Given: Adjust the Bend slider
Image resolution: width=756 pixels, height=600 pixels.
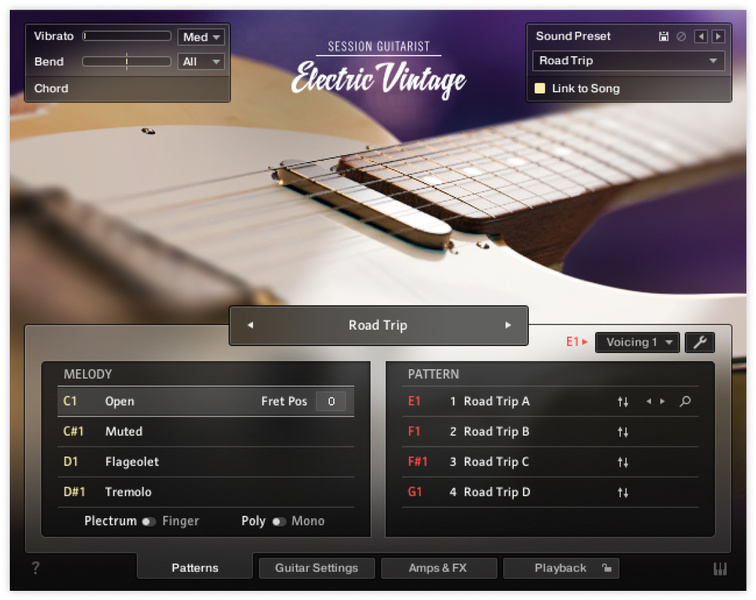Looking at the screenshot, I should coord(127,61).
